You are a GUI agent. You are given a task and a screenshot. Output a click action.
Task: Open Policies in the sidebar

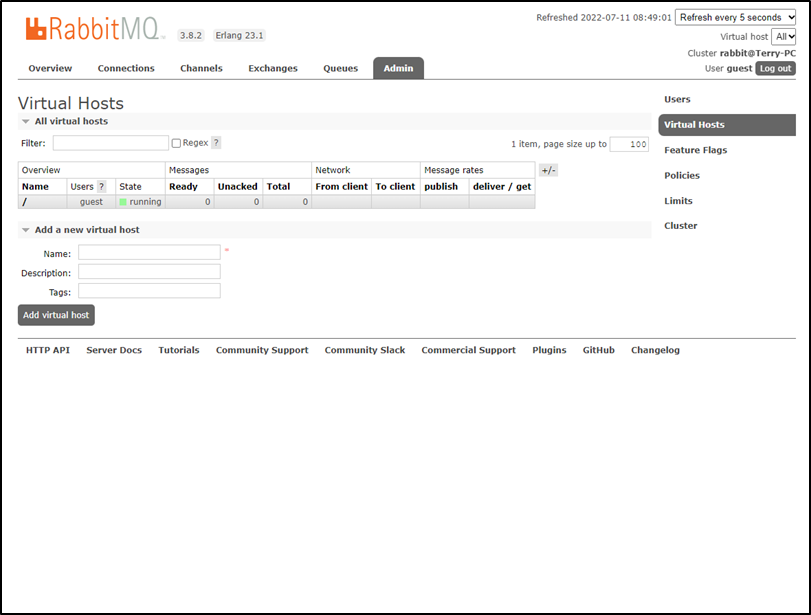click(682, 175)
